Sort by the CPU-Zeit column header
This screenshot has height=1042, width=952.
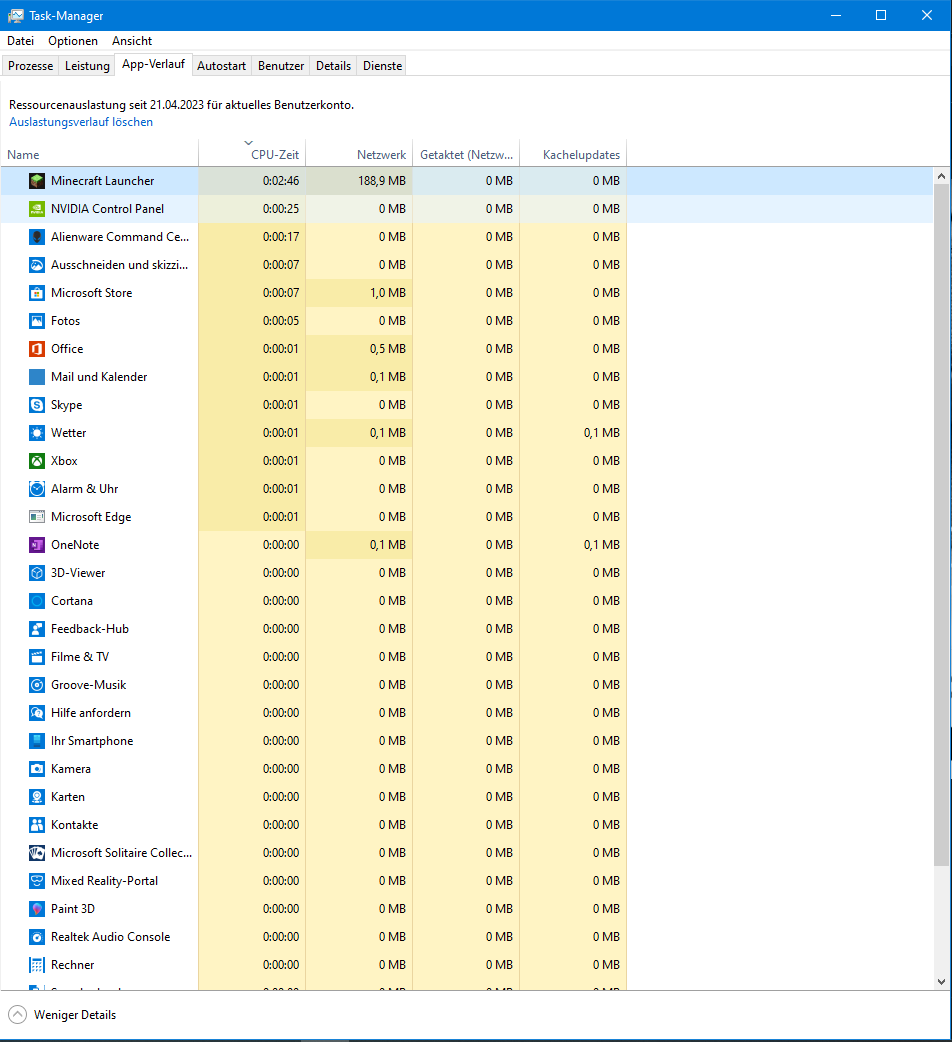[252, 154]
